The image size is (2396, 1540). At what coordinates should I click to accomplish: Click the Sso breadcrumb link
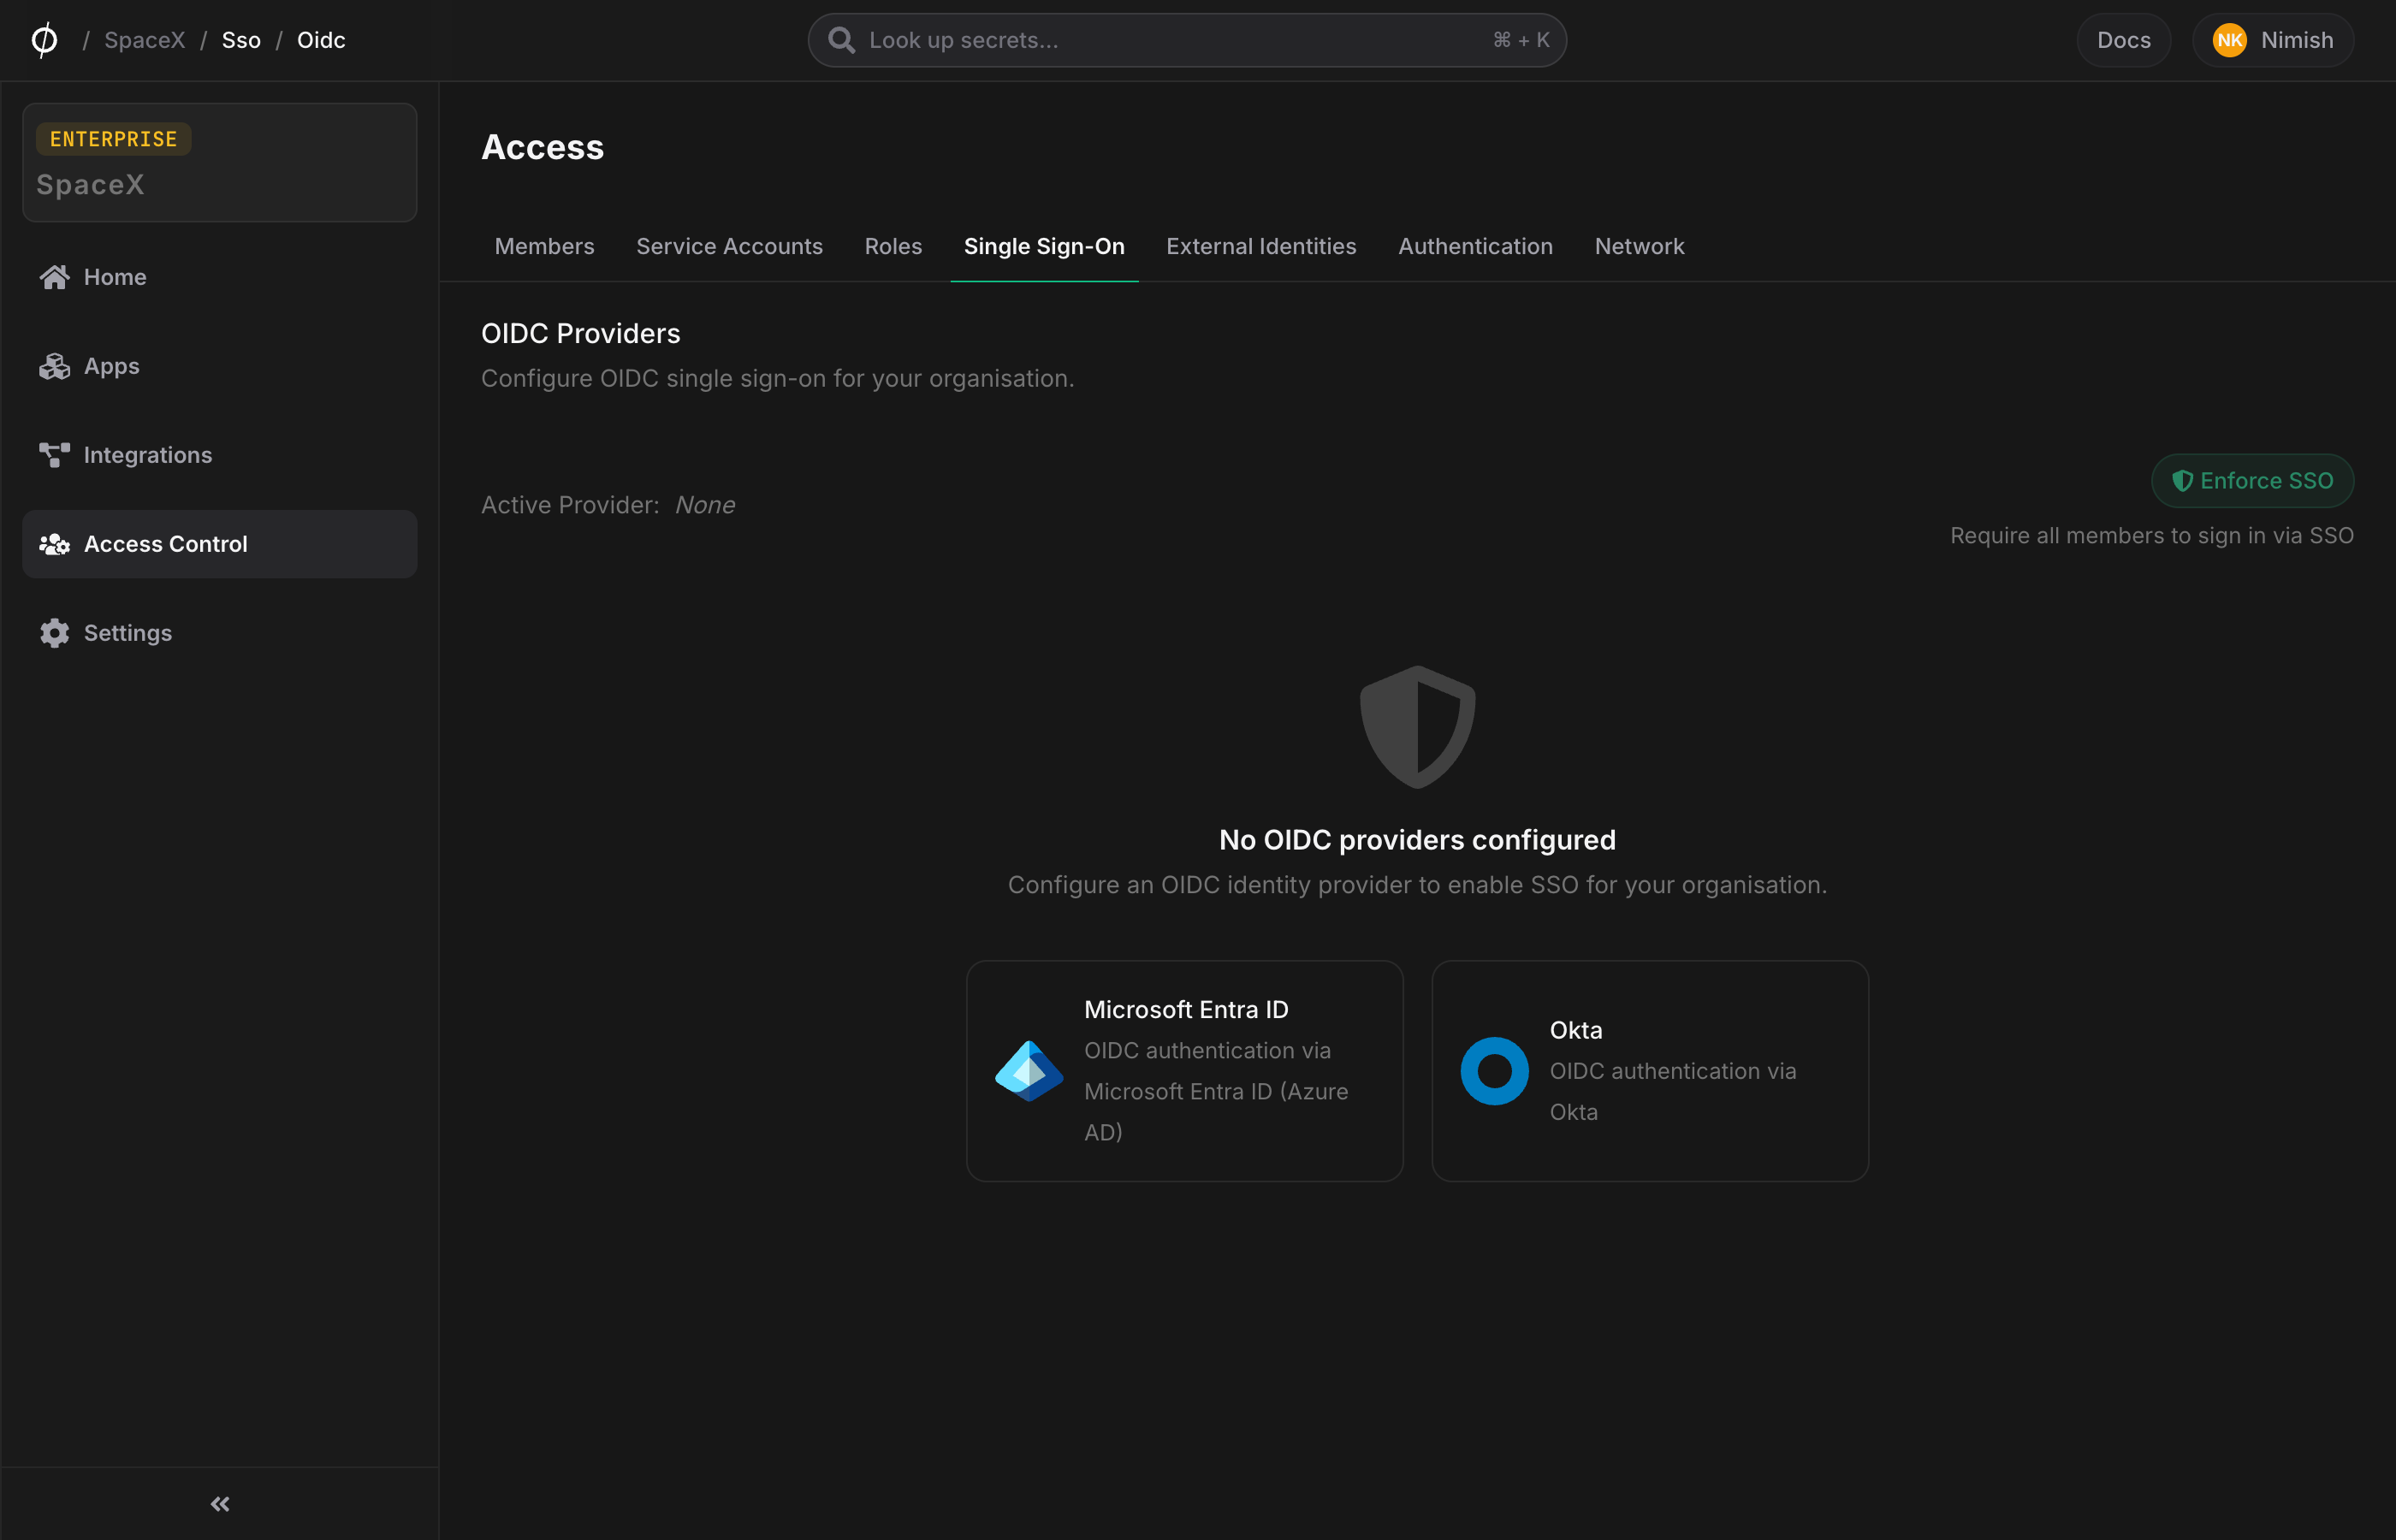click(x=241, y=40)
